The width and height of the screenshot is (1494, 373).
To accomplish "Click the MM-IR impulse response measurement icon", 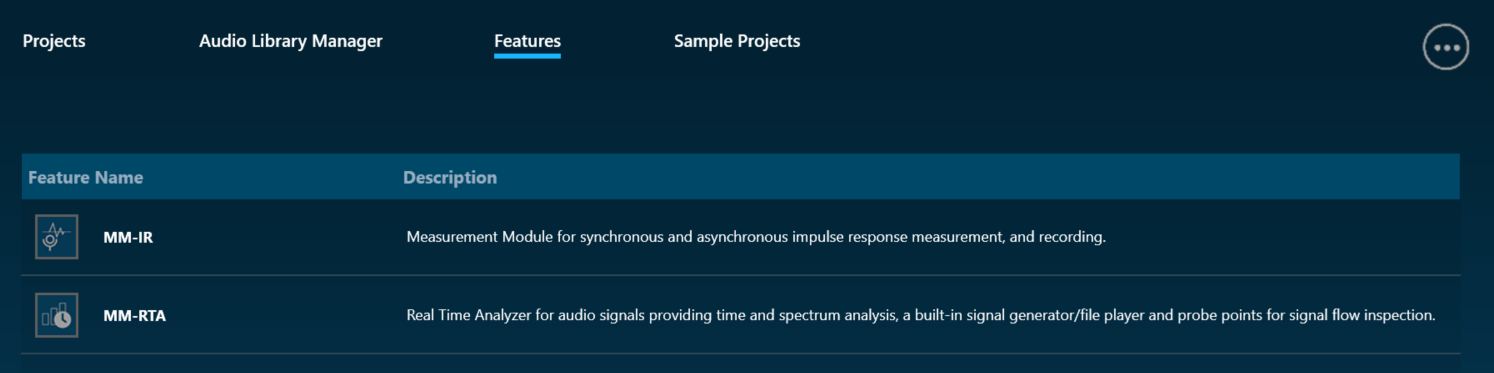I will pos(56,237).
